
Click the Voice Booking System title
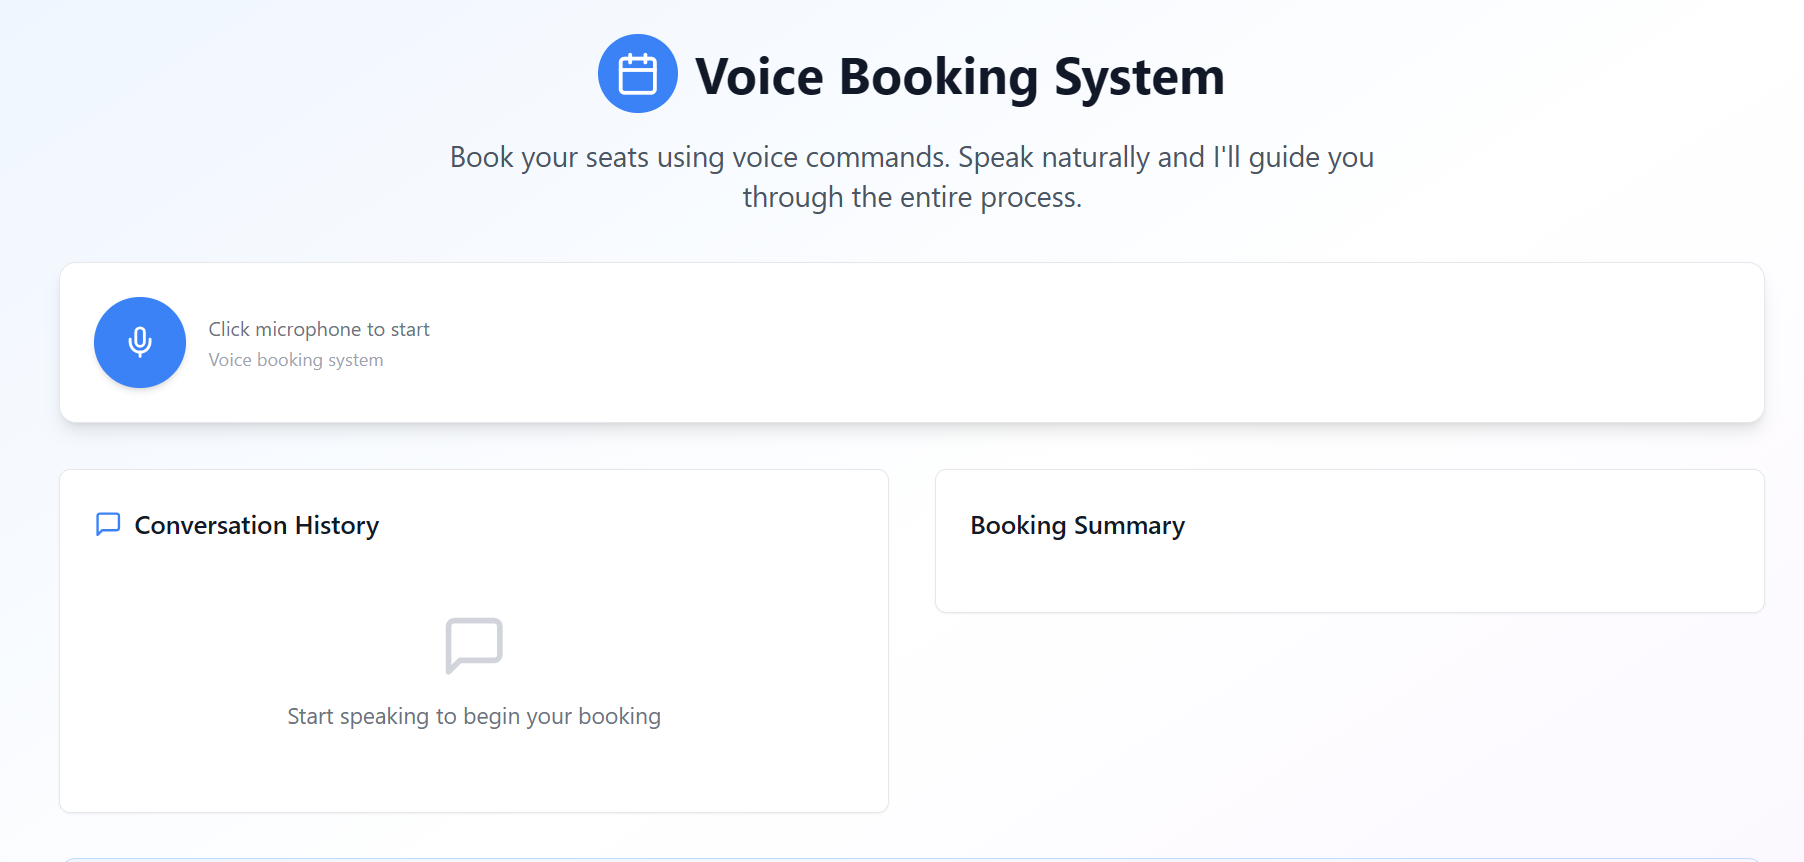(x=960, y=75)
